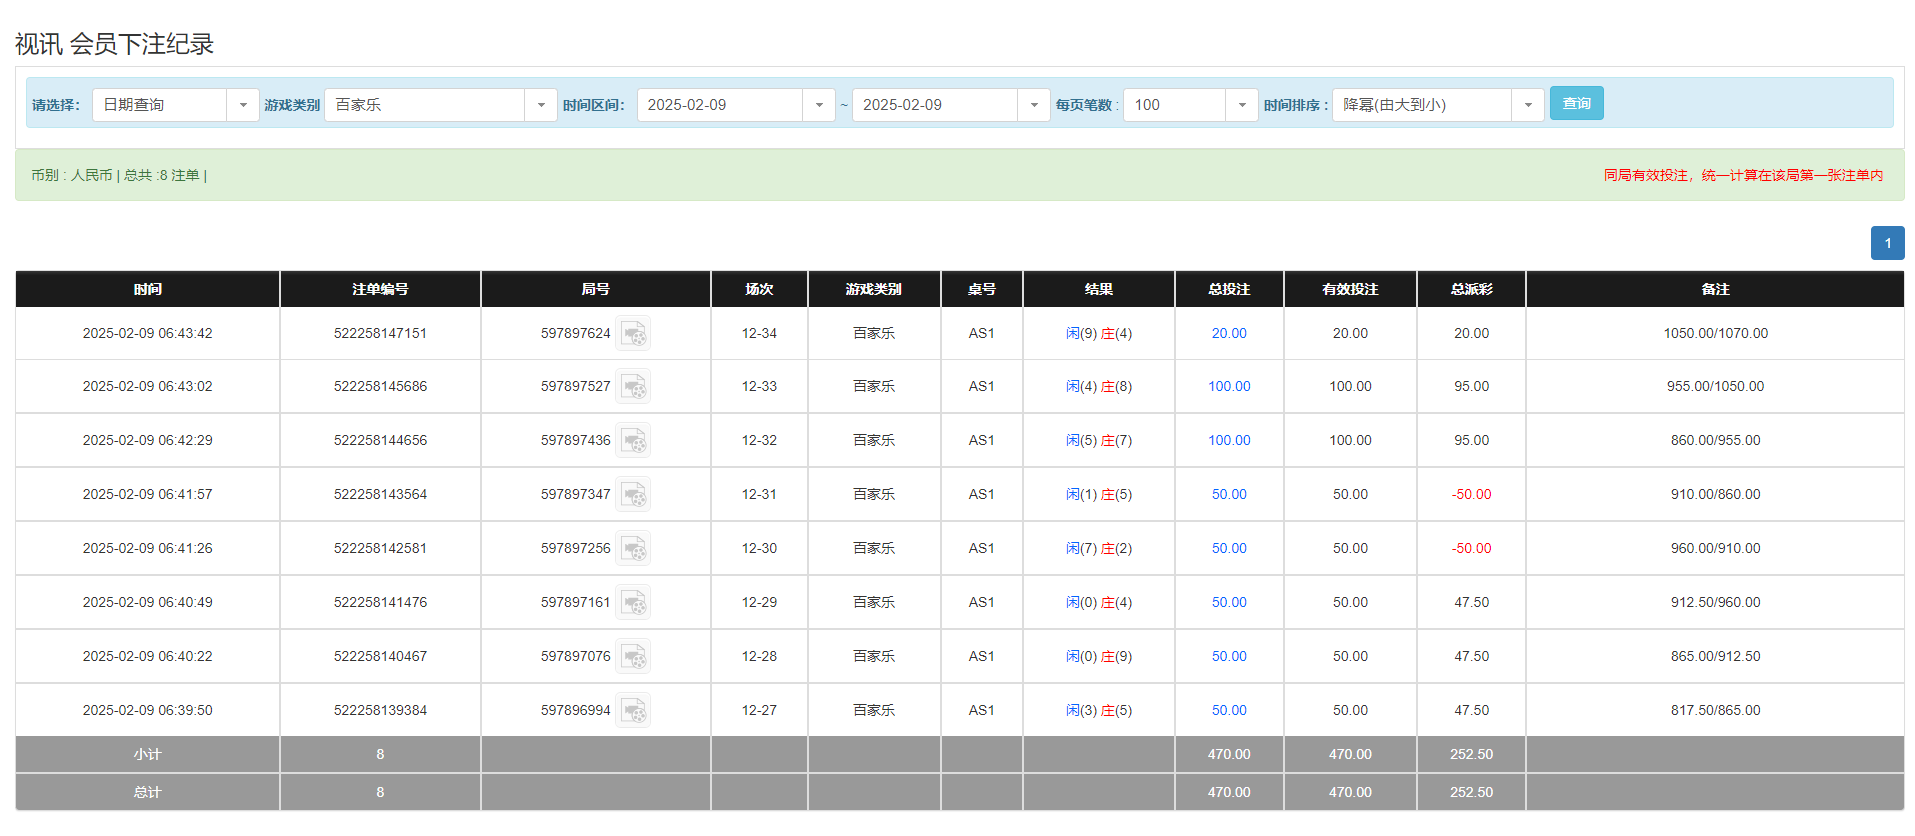
Task: Click replay icon beside round 597897347
Action: click(x=632, y=495)
